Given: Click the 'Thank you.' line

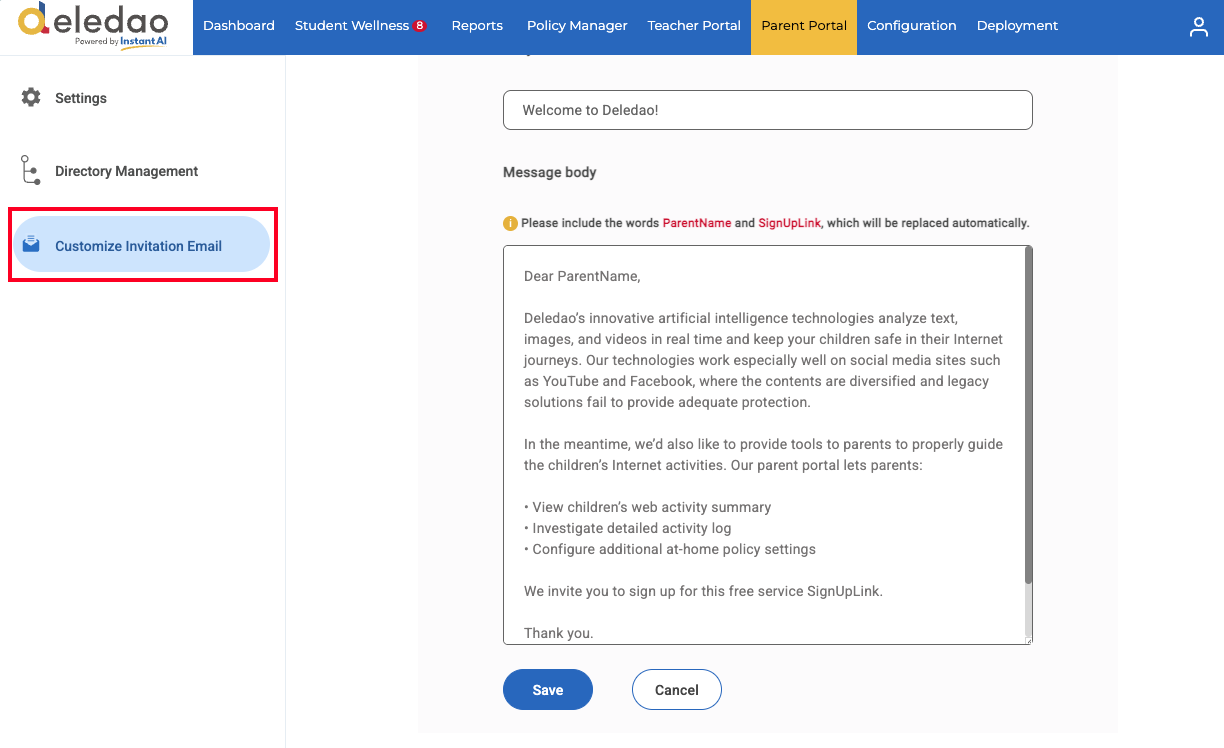Looking at the screenshot, I should tap(559, 633).
